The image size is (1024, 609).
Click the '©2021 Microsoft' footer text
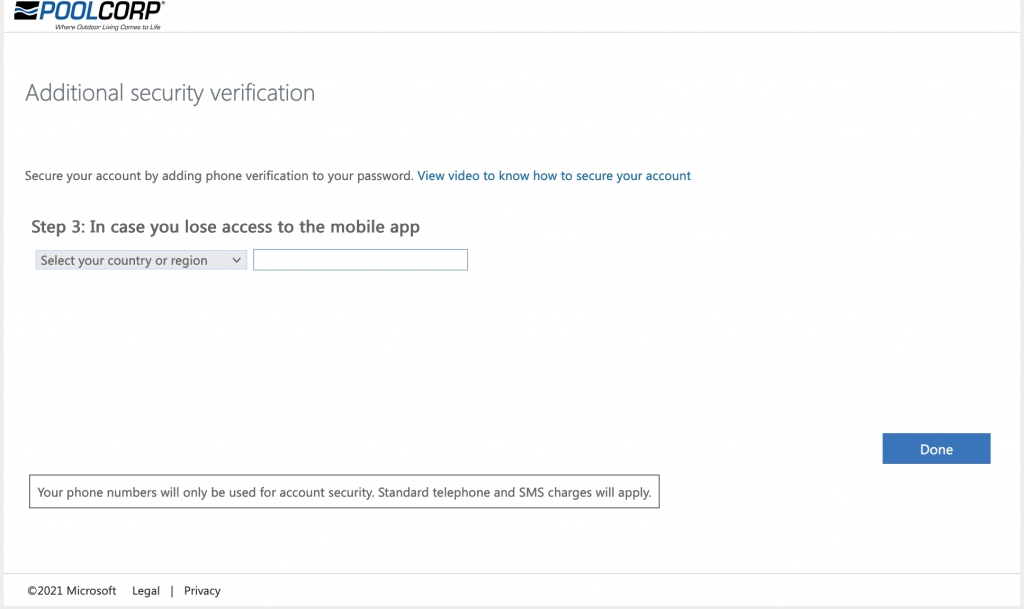72,591
